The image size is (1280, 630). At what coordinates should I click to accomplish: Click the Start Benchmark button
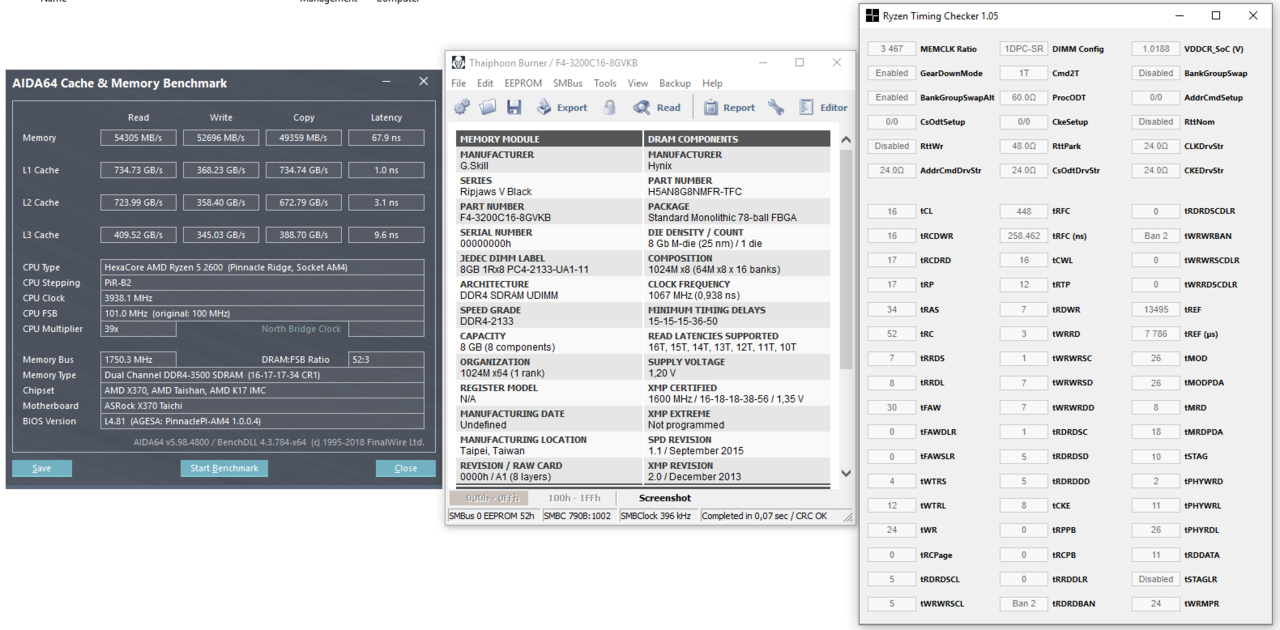click(224, 468)
